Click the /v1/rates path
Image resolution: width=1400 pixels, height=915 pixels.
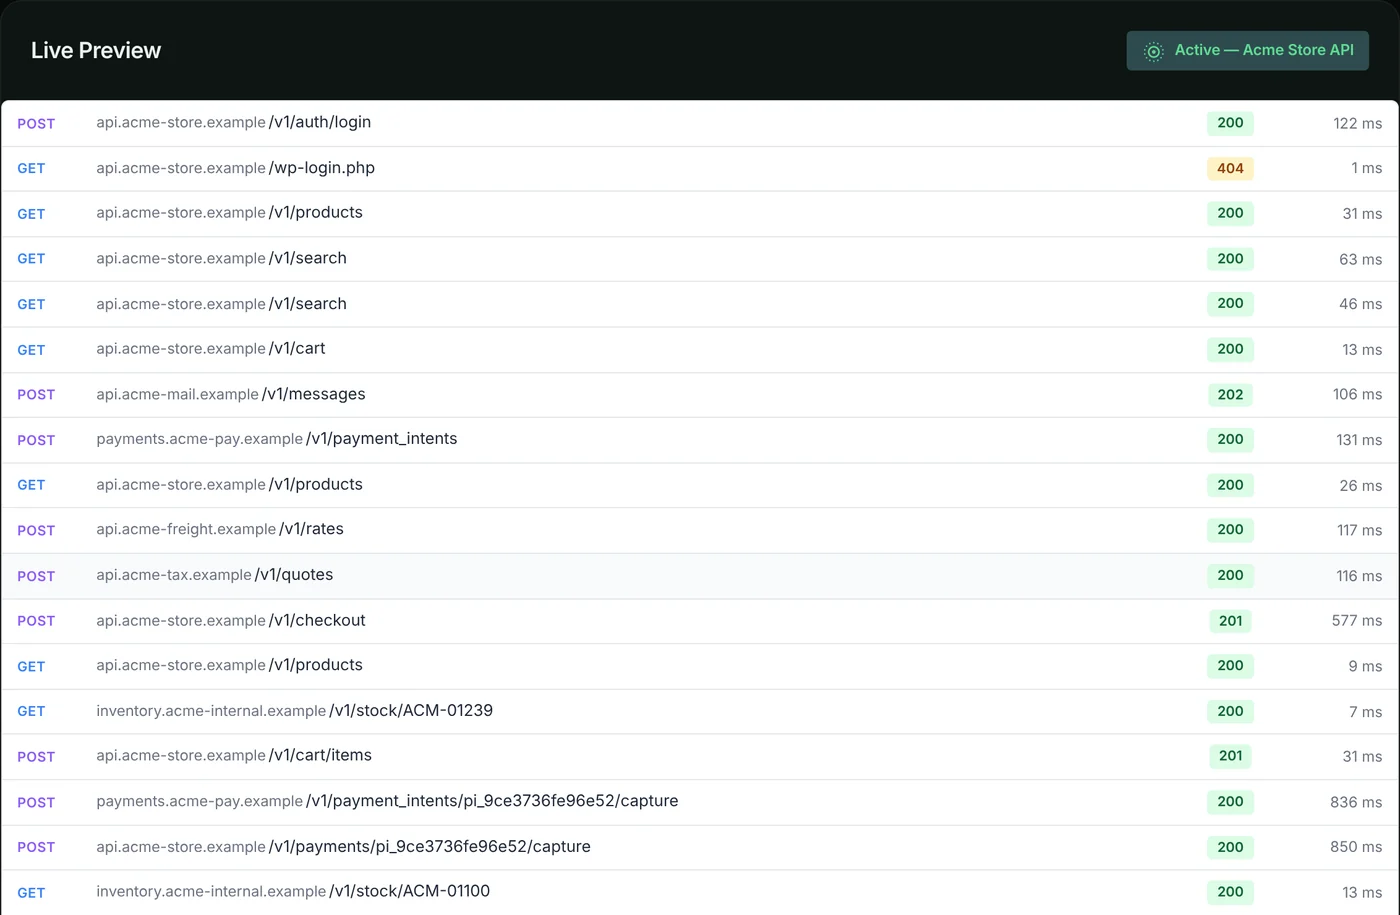[311, 529]
